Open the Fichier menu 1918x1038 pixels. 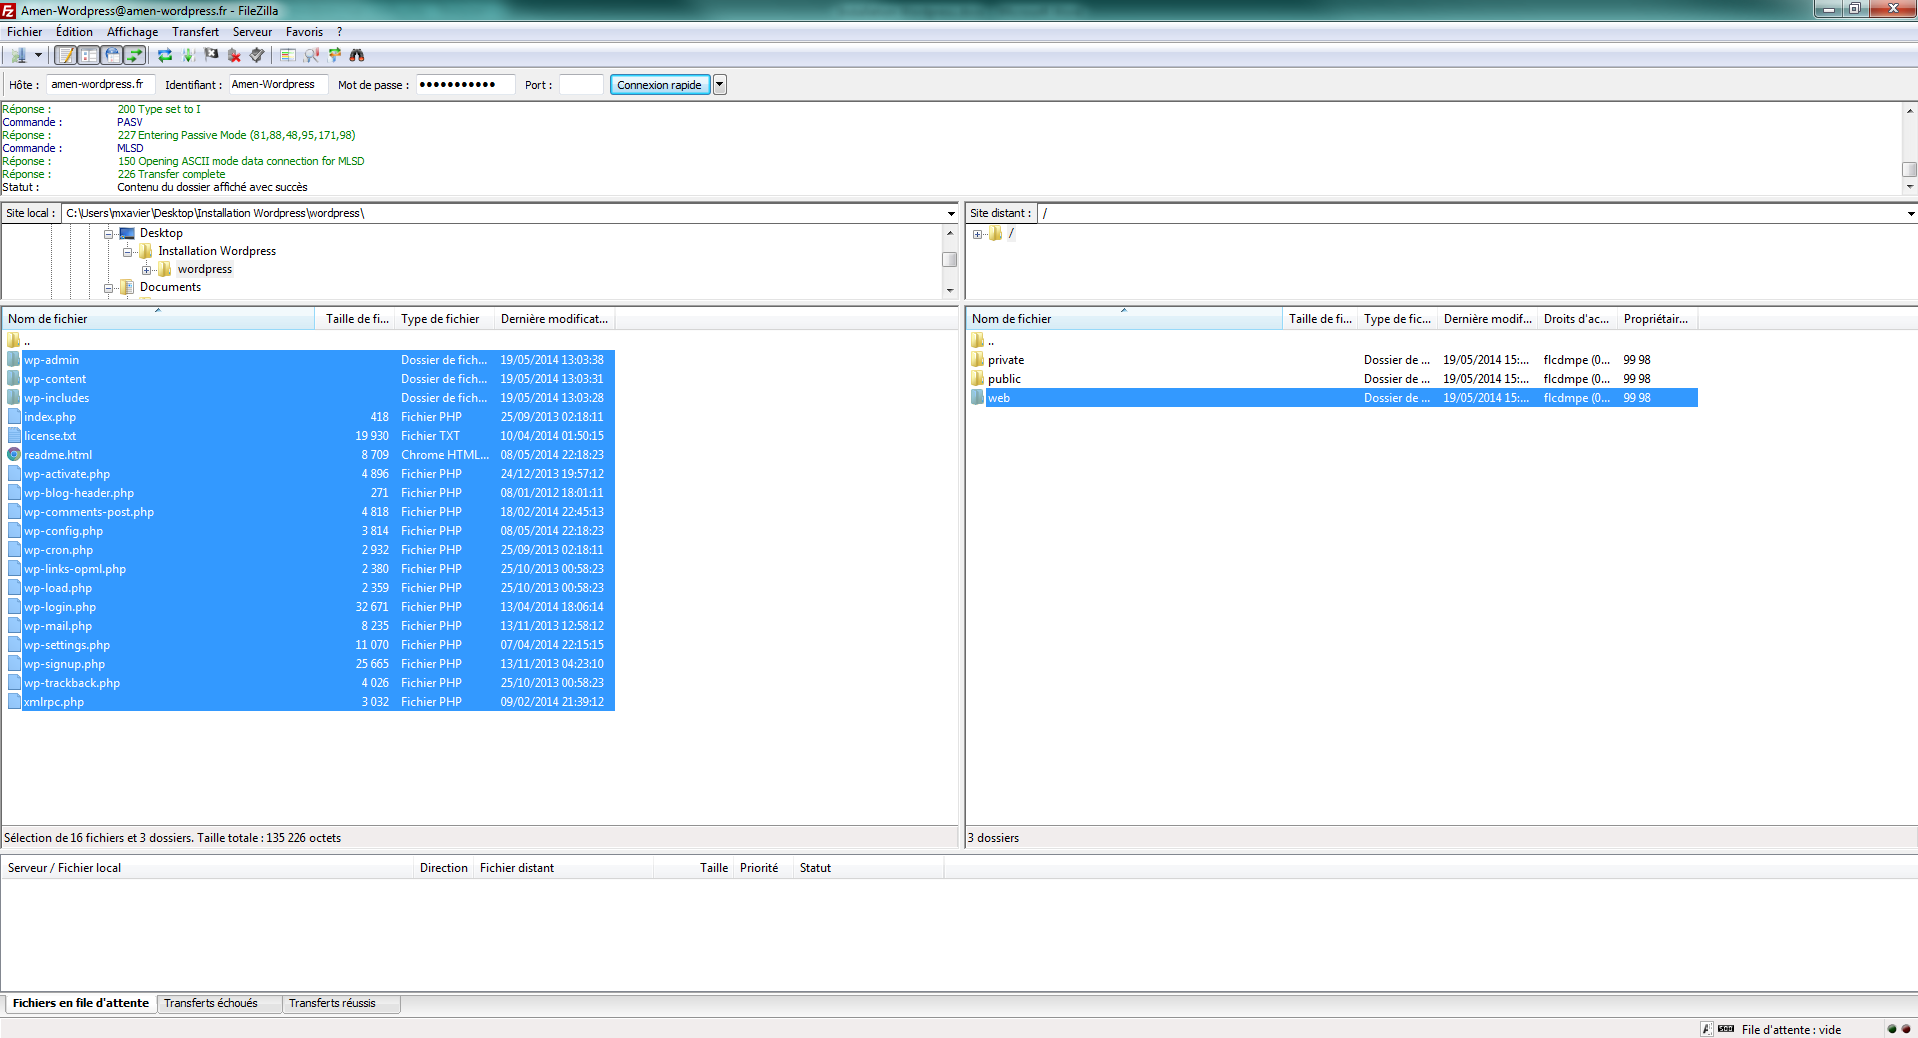coord(24,32)
